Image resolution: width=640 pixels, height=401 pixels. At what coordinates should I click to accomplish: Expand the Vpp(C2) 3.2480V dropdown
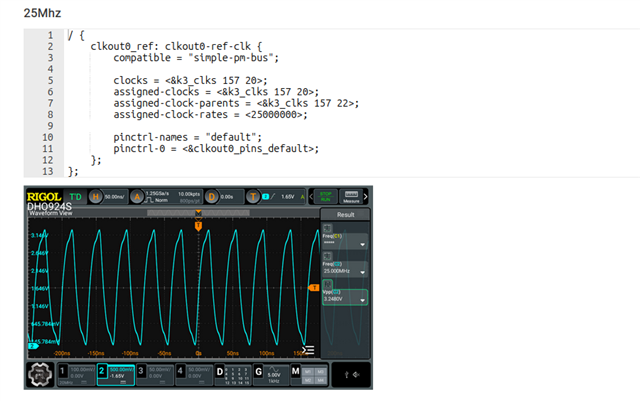(x=362, y=300)
